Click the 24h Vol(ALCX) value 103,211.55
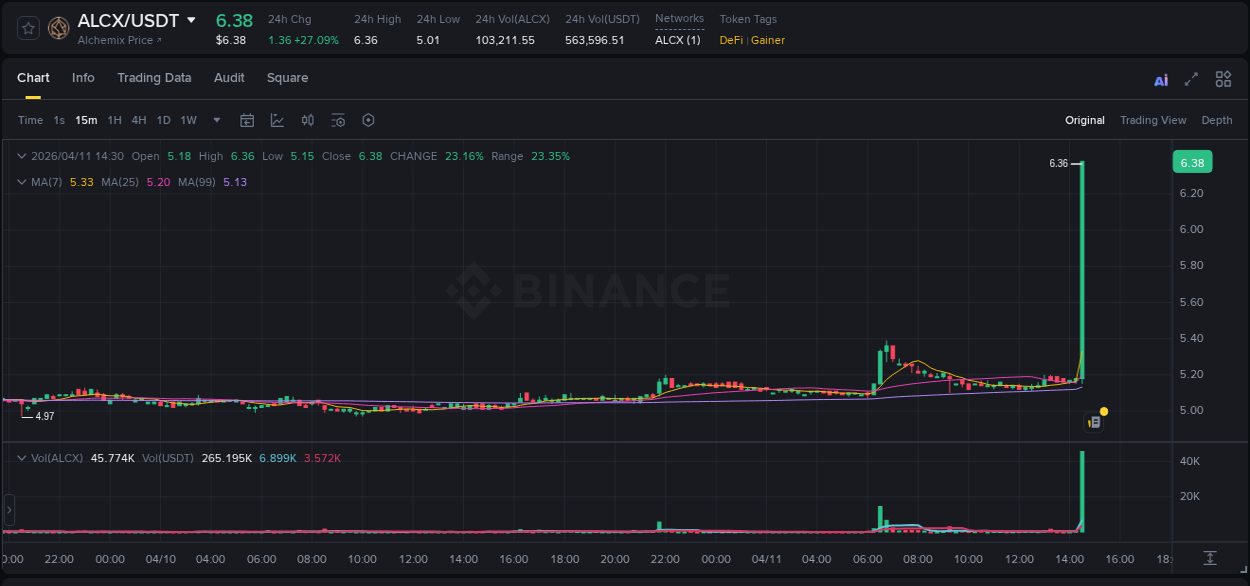This screenshot has height=586, width=1250. pyautogui.click(x=505, y=40)
